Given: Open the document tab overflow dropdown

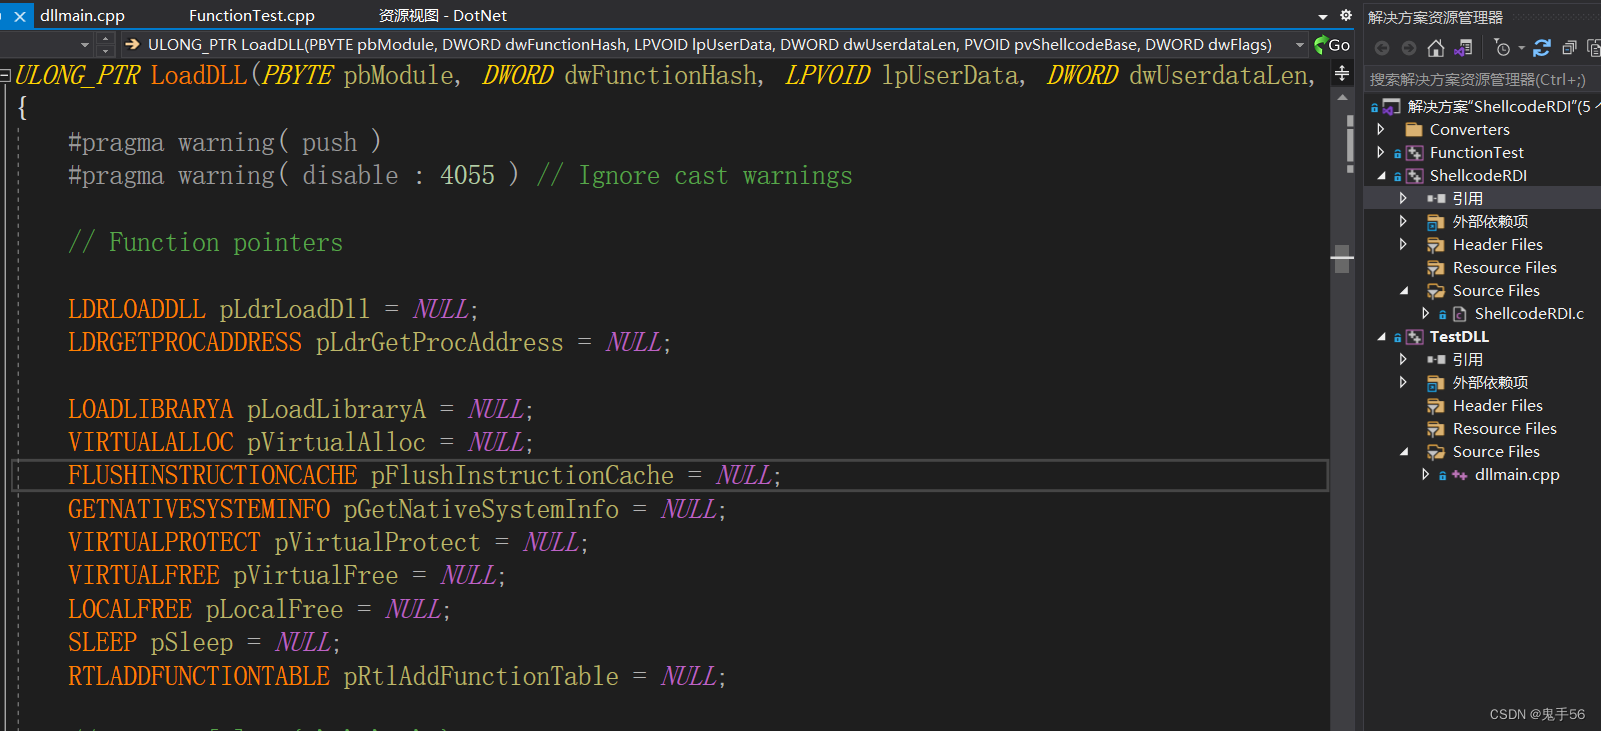Looking at the screenshot, I should point(1323,17).
